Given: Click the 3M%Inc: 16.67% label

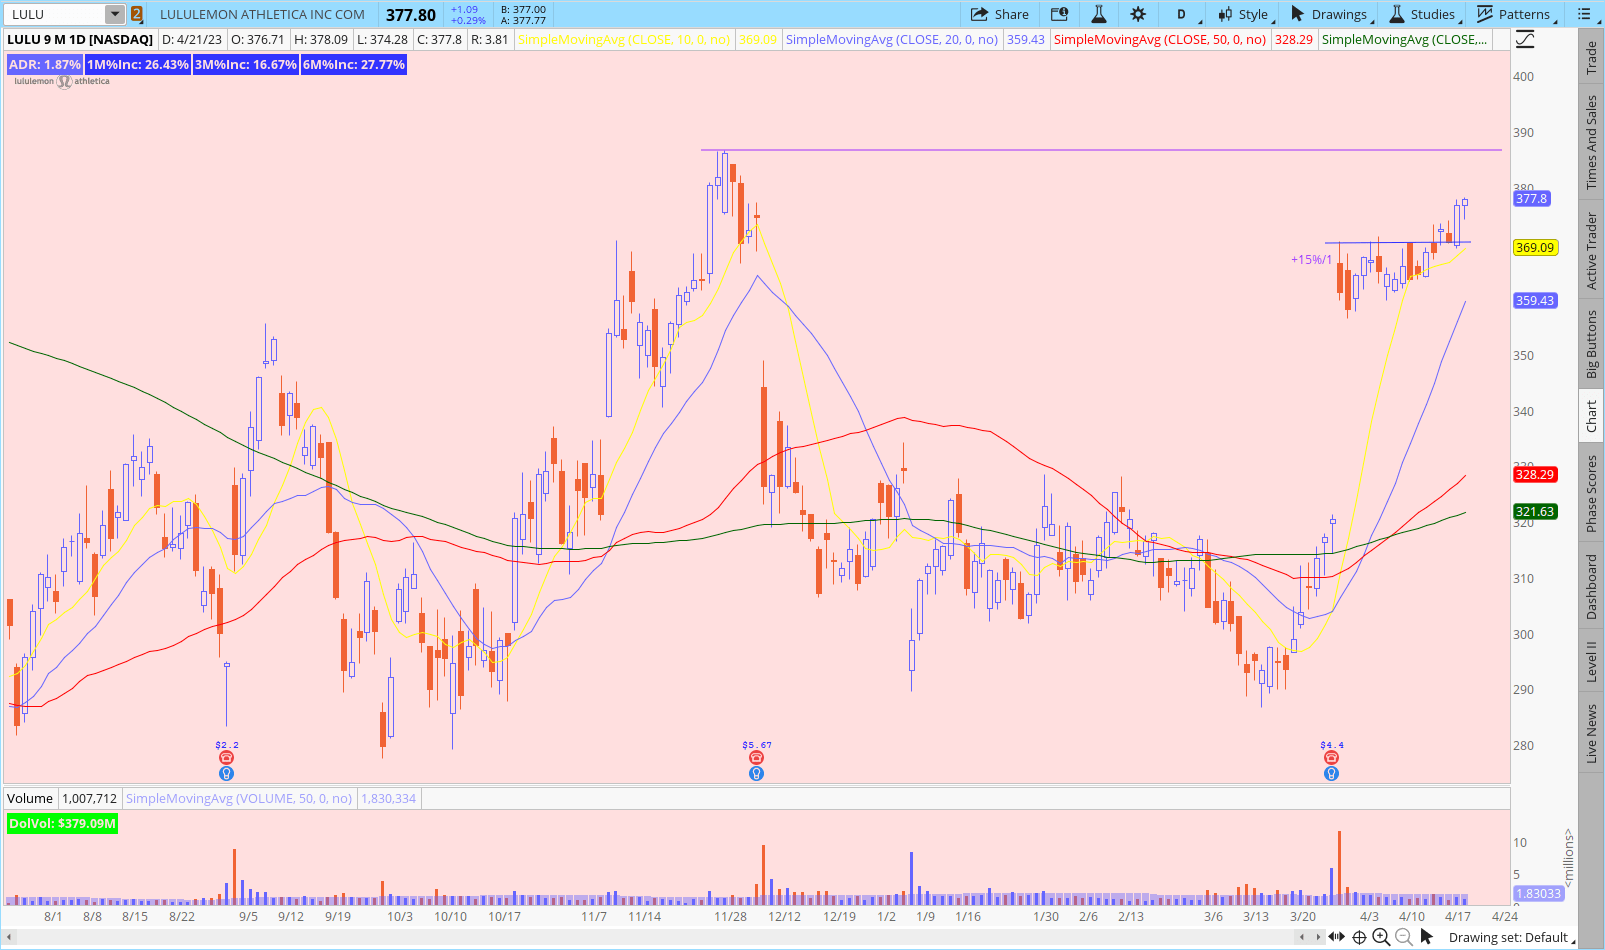Looking at the screenshot, I should 246,64.
